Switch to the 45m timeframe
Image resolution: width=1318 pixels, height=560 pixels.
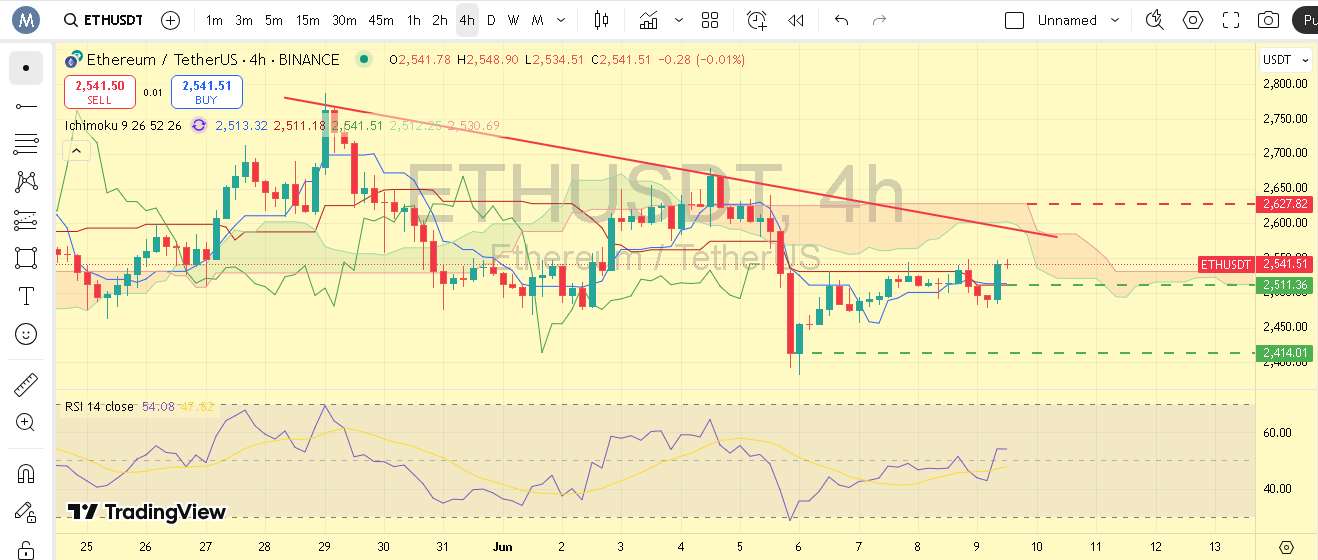(x=380, y=20)
